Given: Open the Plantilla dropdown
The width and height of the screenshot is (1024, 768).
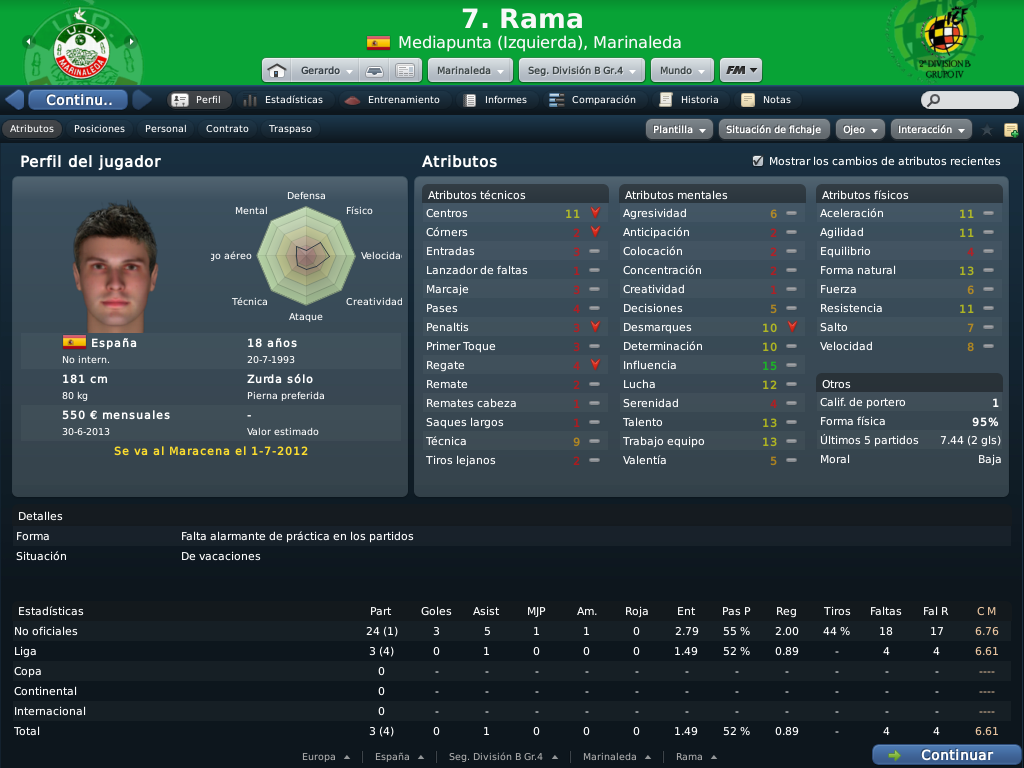Looking at the screenshot, I should coord(679,129).
